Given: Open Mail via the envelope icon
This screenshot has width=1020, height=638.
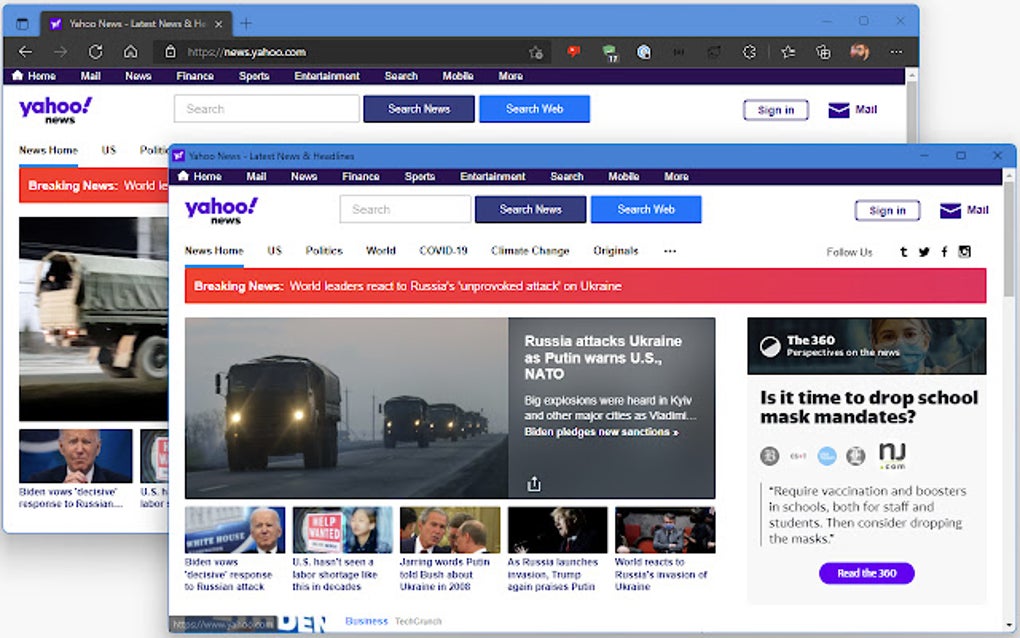Looking at the screenshot, I should (x=948, y=210).
